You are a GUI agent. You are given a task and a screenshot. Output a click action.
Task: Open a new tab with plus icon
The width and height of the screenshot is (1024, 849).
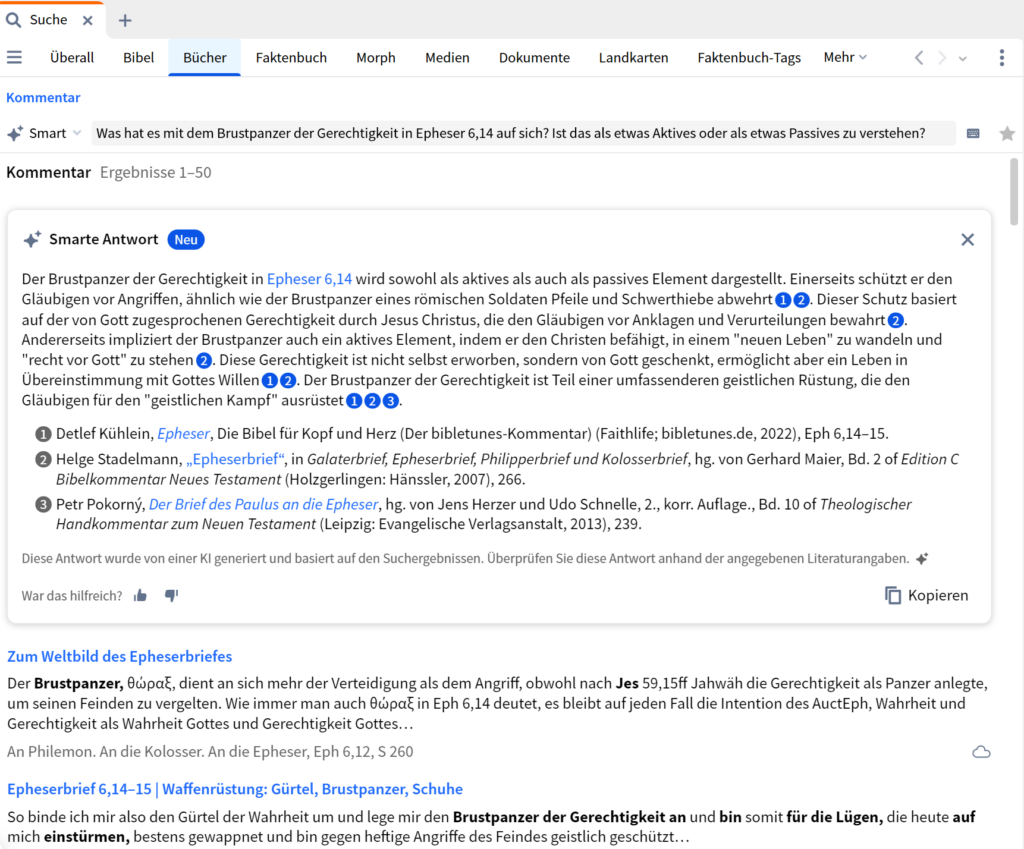tap(125, 21)
